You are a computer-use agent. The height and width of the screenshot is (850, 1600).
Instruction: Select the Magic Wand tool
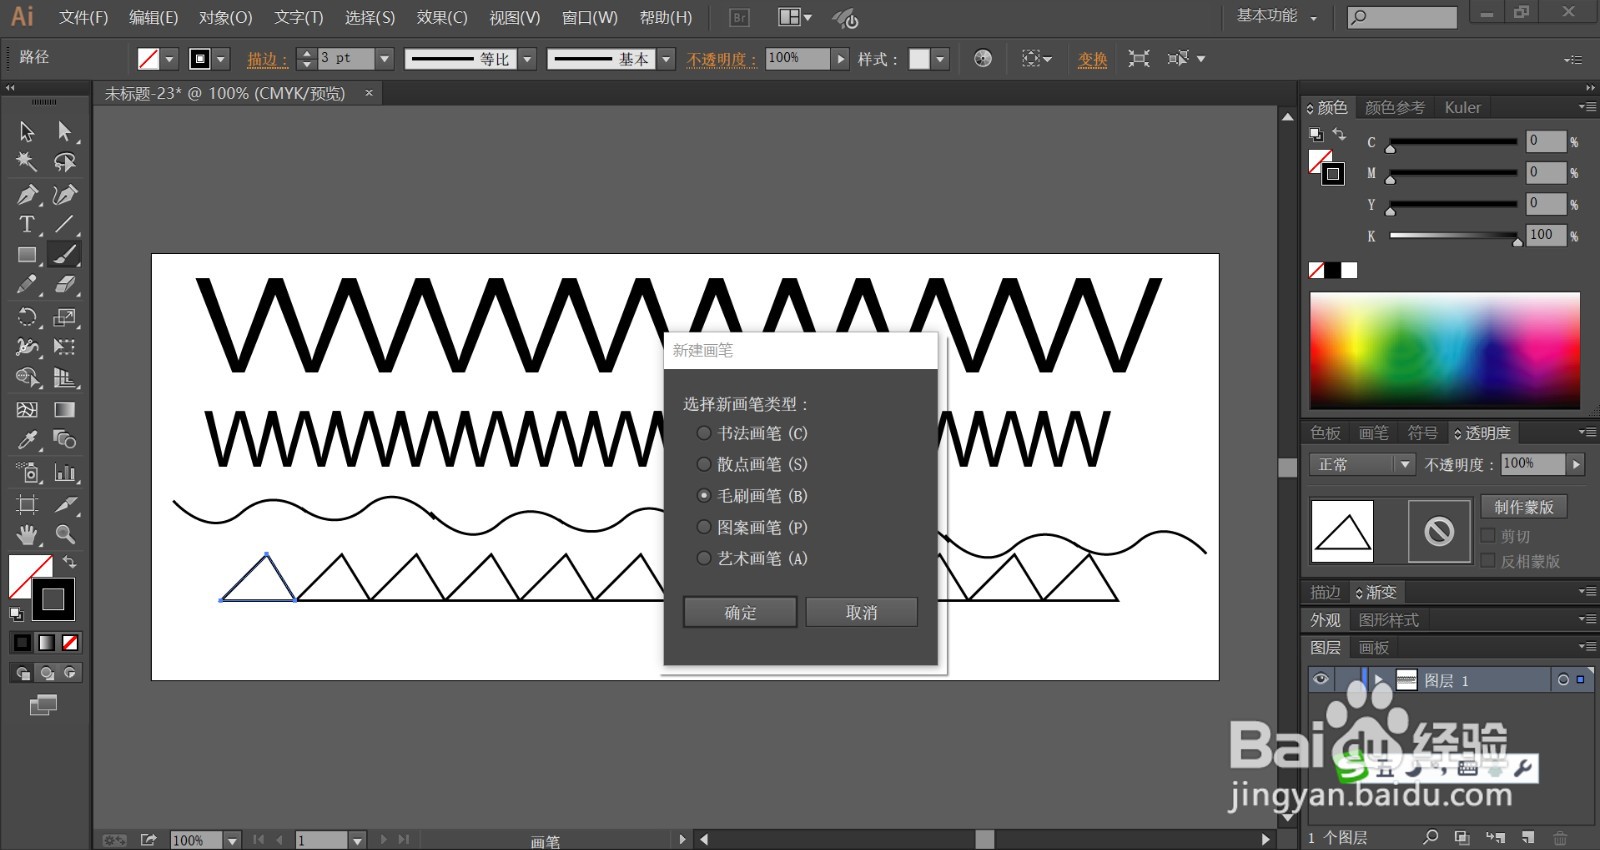(x=27, y=162)
